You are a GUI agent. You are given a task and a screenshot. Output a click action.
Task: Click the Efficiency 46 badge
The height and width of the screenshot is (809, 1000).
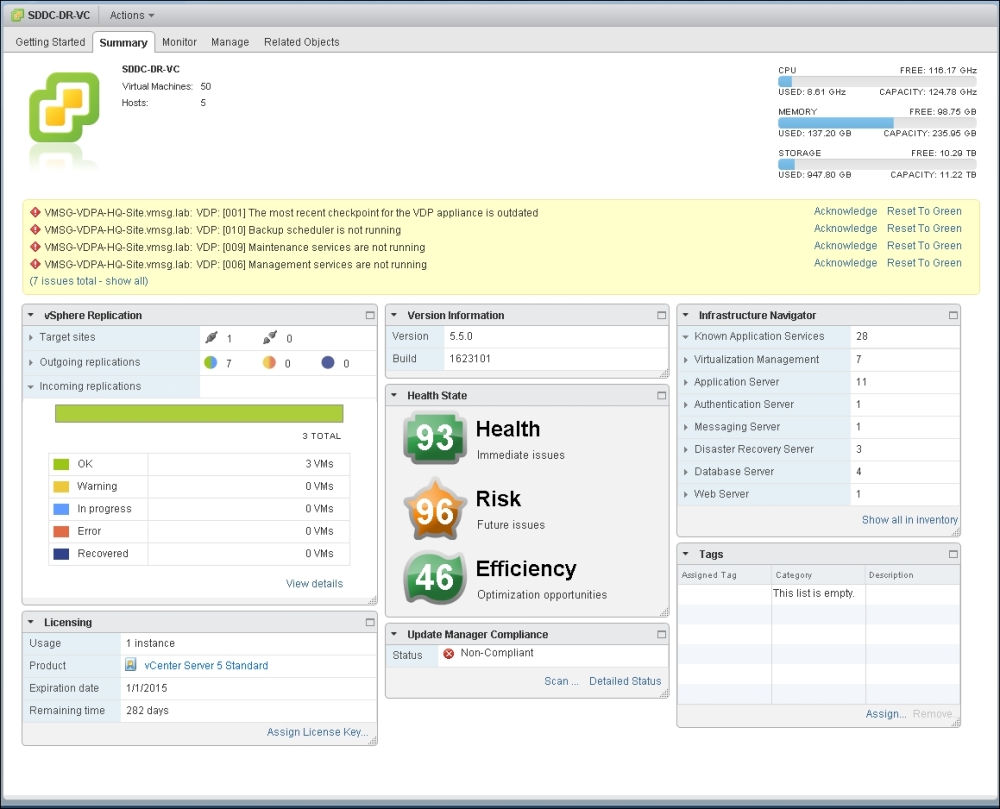click(434, 578)
